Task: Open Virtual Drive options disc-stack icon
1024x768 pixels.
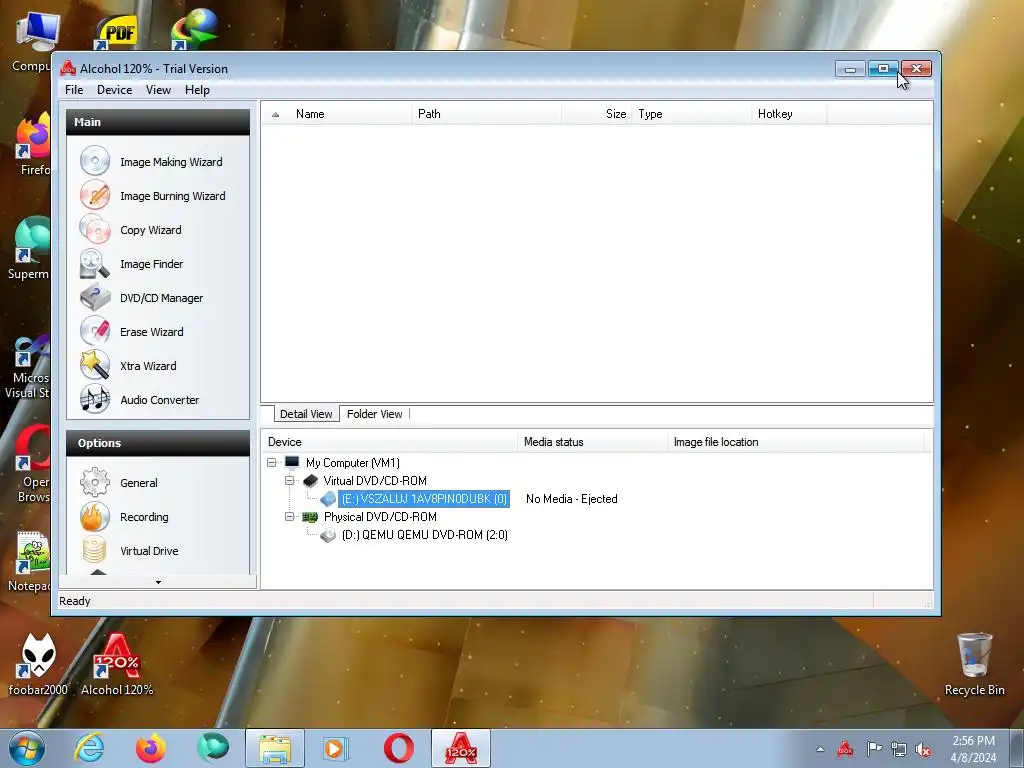Action: [95, 551]
